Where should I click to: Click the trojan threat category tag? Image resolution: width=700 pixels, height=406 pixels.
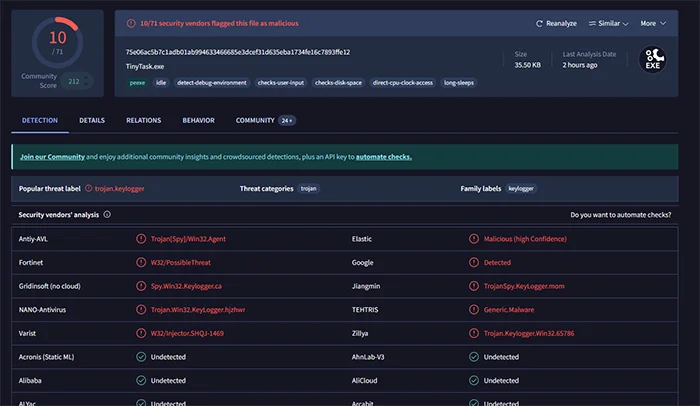point(308,188)
